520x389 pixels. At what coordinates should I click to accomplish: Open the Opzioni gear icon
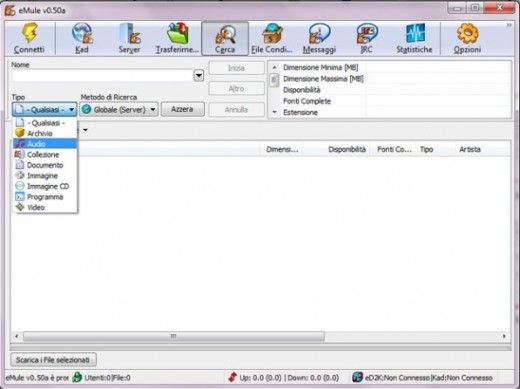point(467,33)
